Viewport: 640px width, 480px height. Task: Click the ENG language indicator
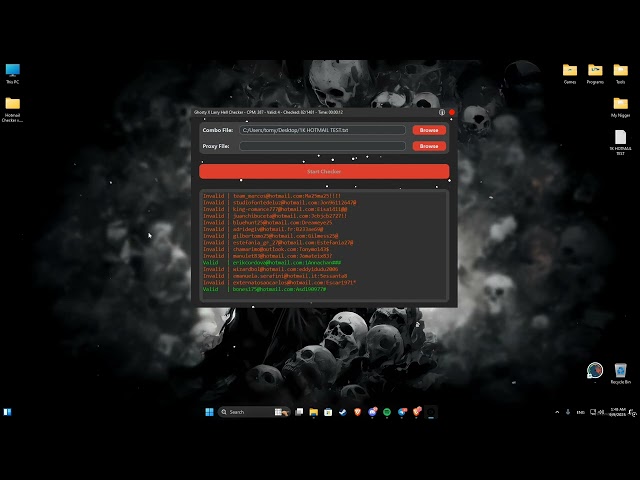pos(580,412)
